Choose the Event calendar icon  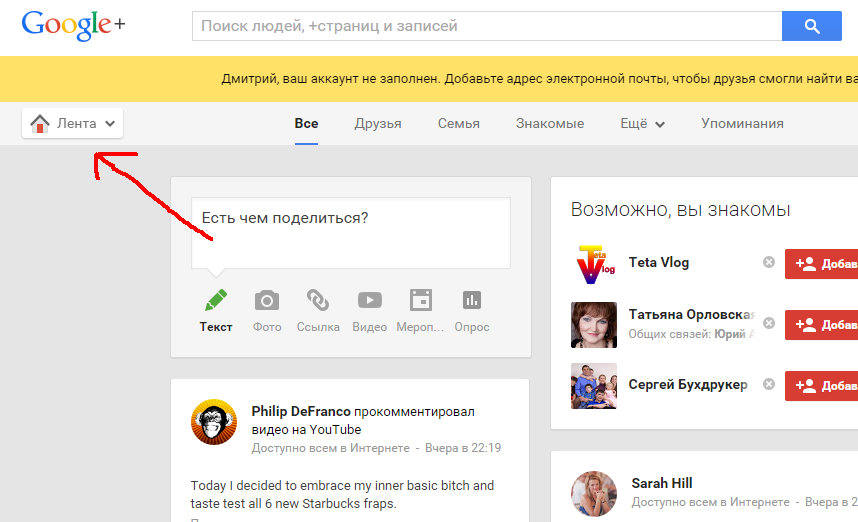click(420, 301)
